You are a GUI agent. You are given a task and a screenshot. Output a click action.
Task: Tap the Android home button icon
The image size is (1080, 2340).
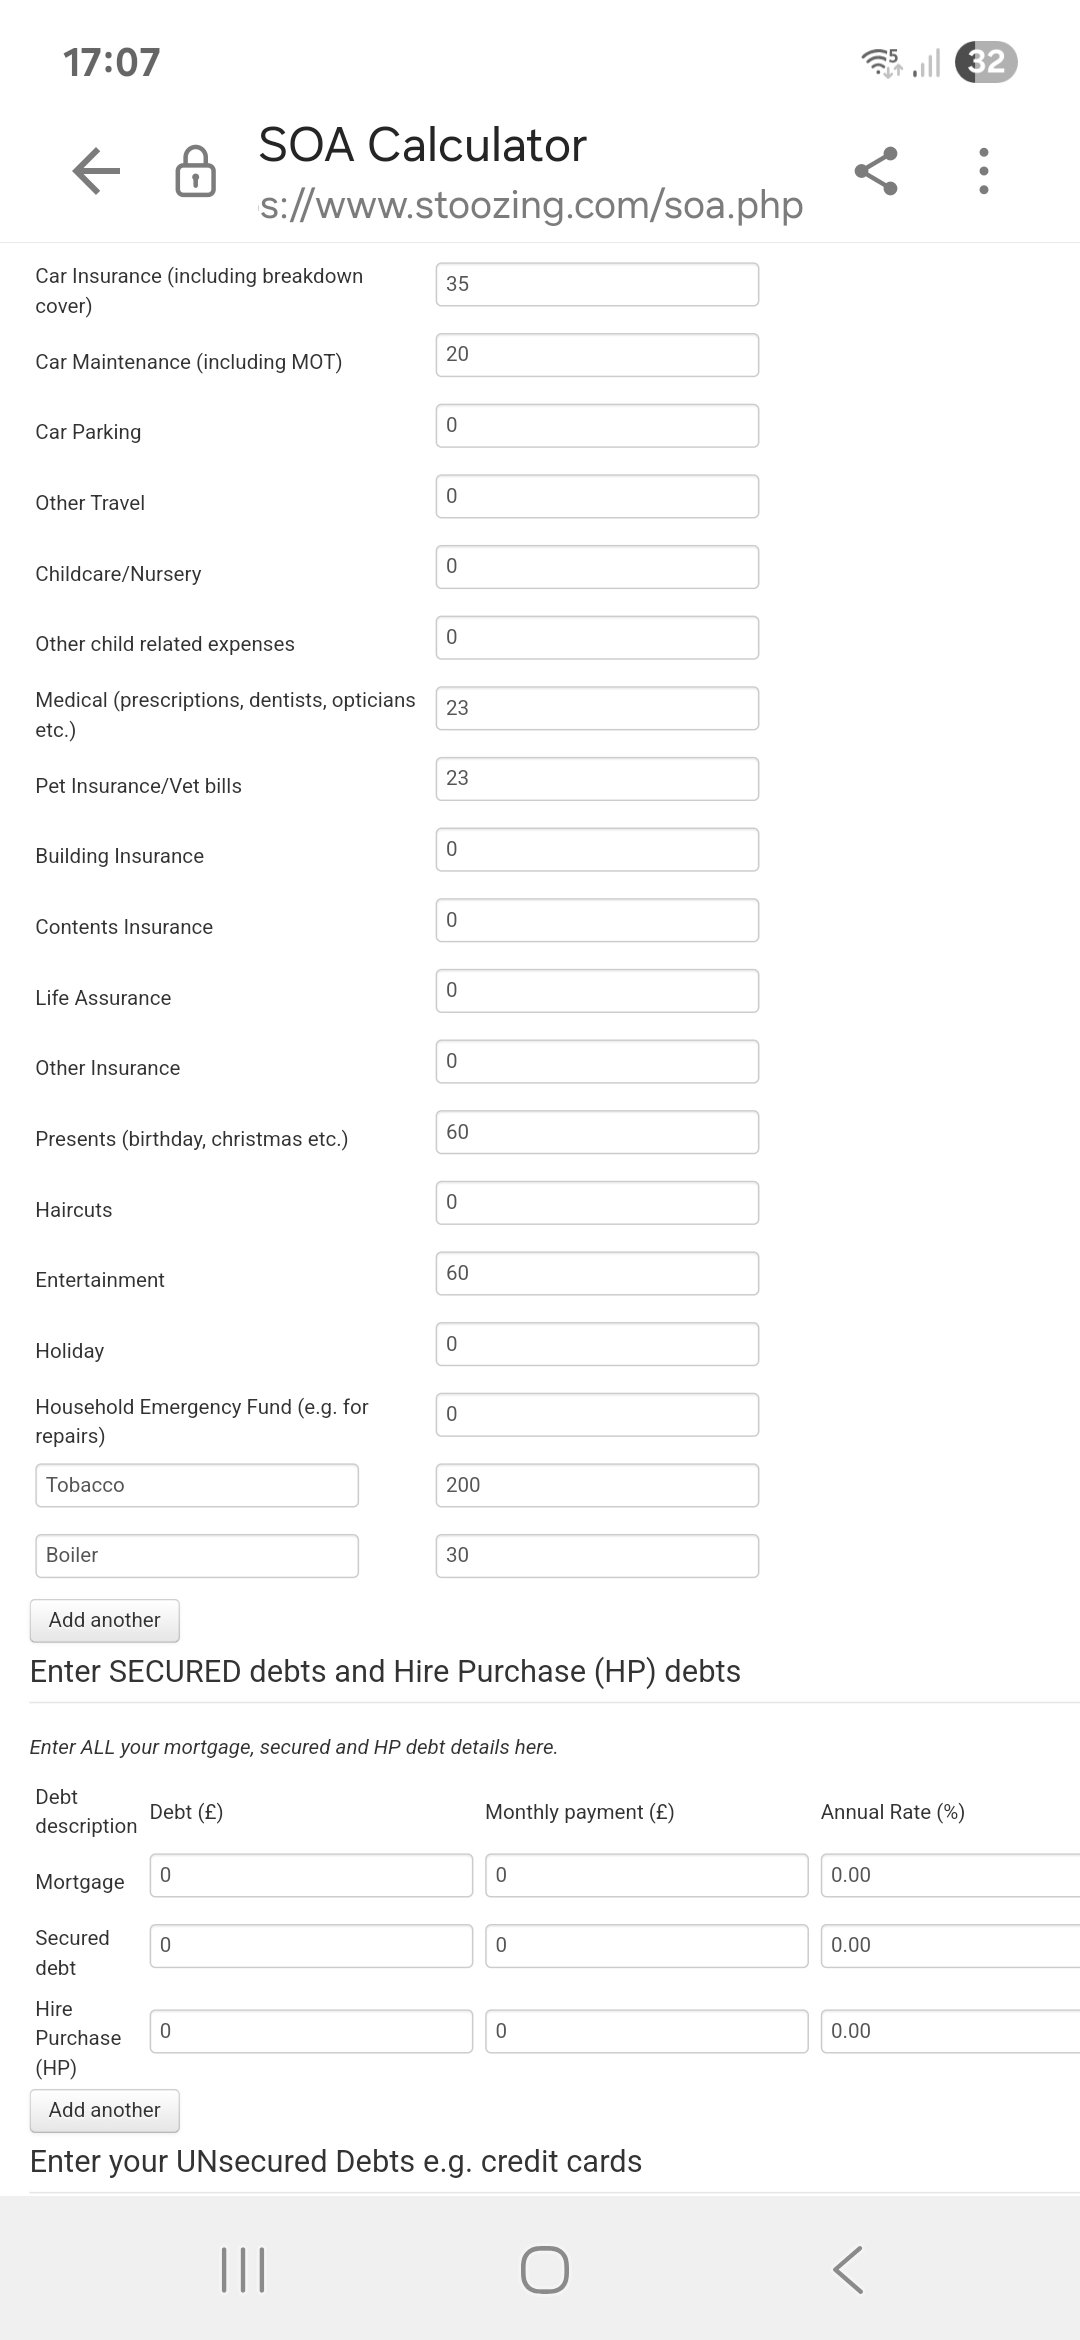[x=544, y=2269]
